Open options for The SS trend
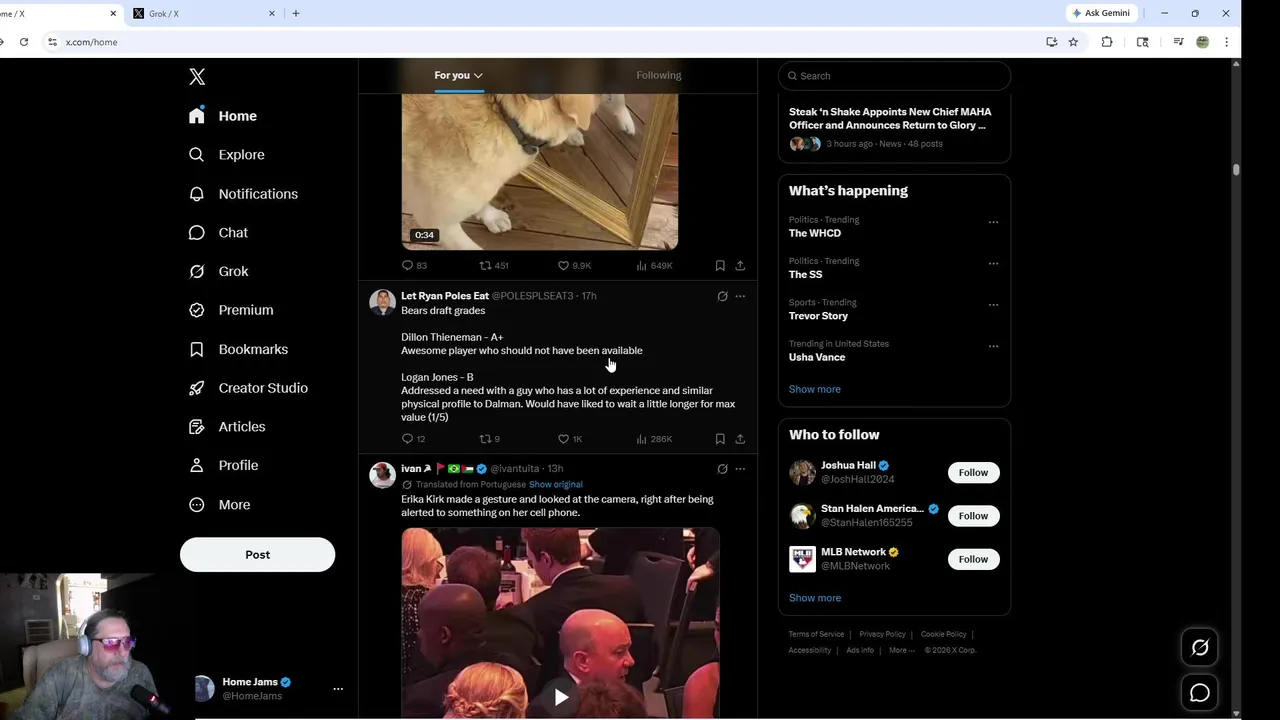The width and height of the screenshot is (1280, 720). pyautogui.click(x=993, y=264)
